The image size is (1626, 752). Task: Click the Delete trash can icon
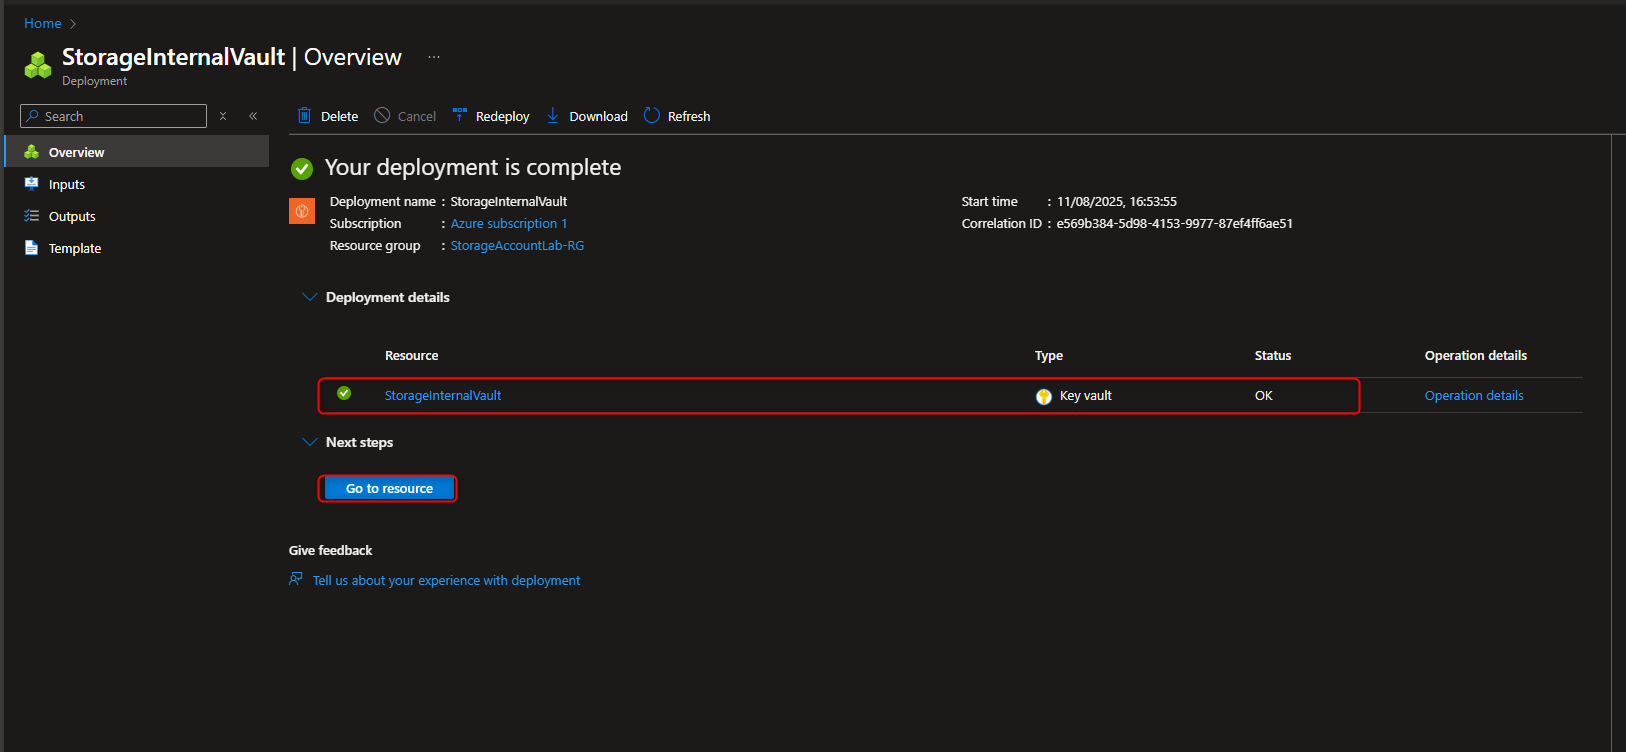[304, 116]
